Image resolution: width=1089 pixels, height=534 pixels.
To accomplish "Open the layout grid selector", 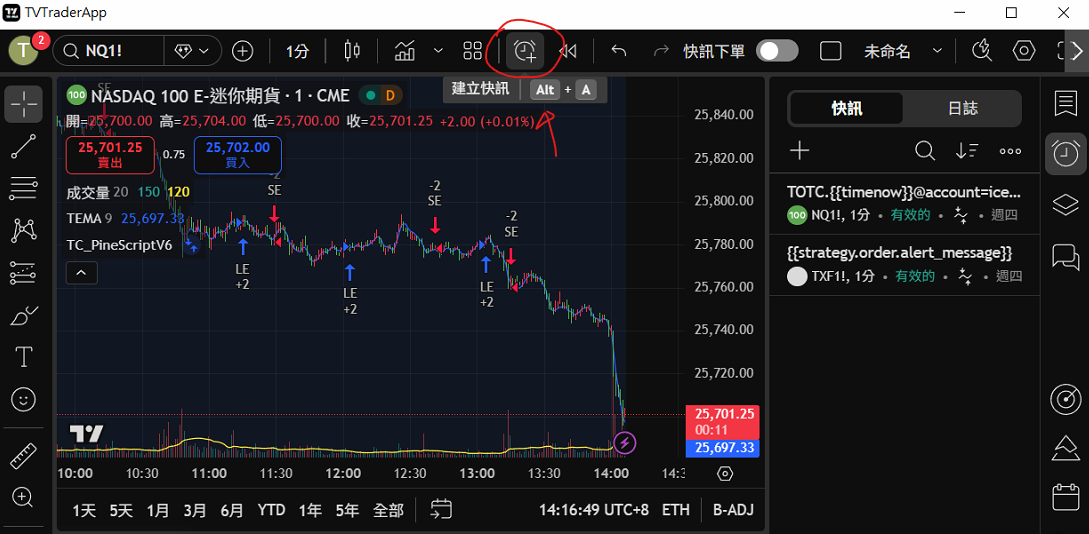I will pyautogui.click(x=473, y=51).
